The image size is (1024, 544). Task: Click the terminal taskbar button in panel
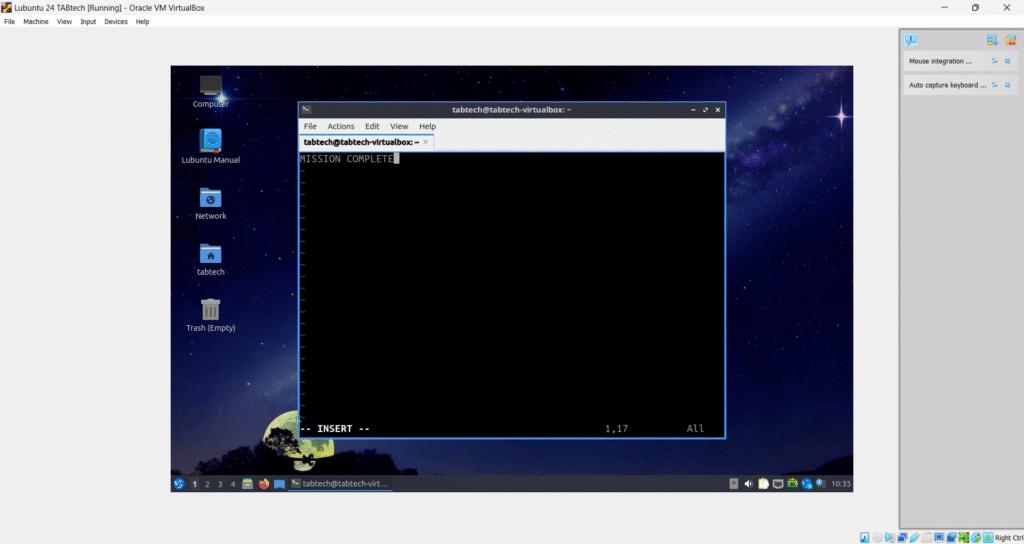(340, 484)
